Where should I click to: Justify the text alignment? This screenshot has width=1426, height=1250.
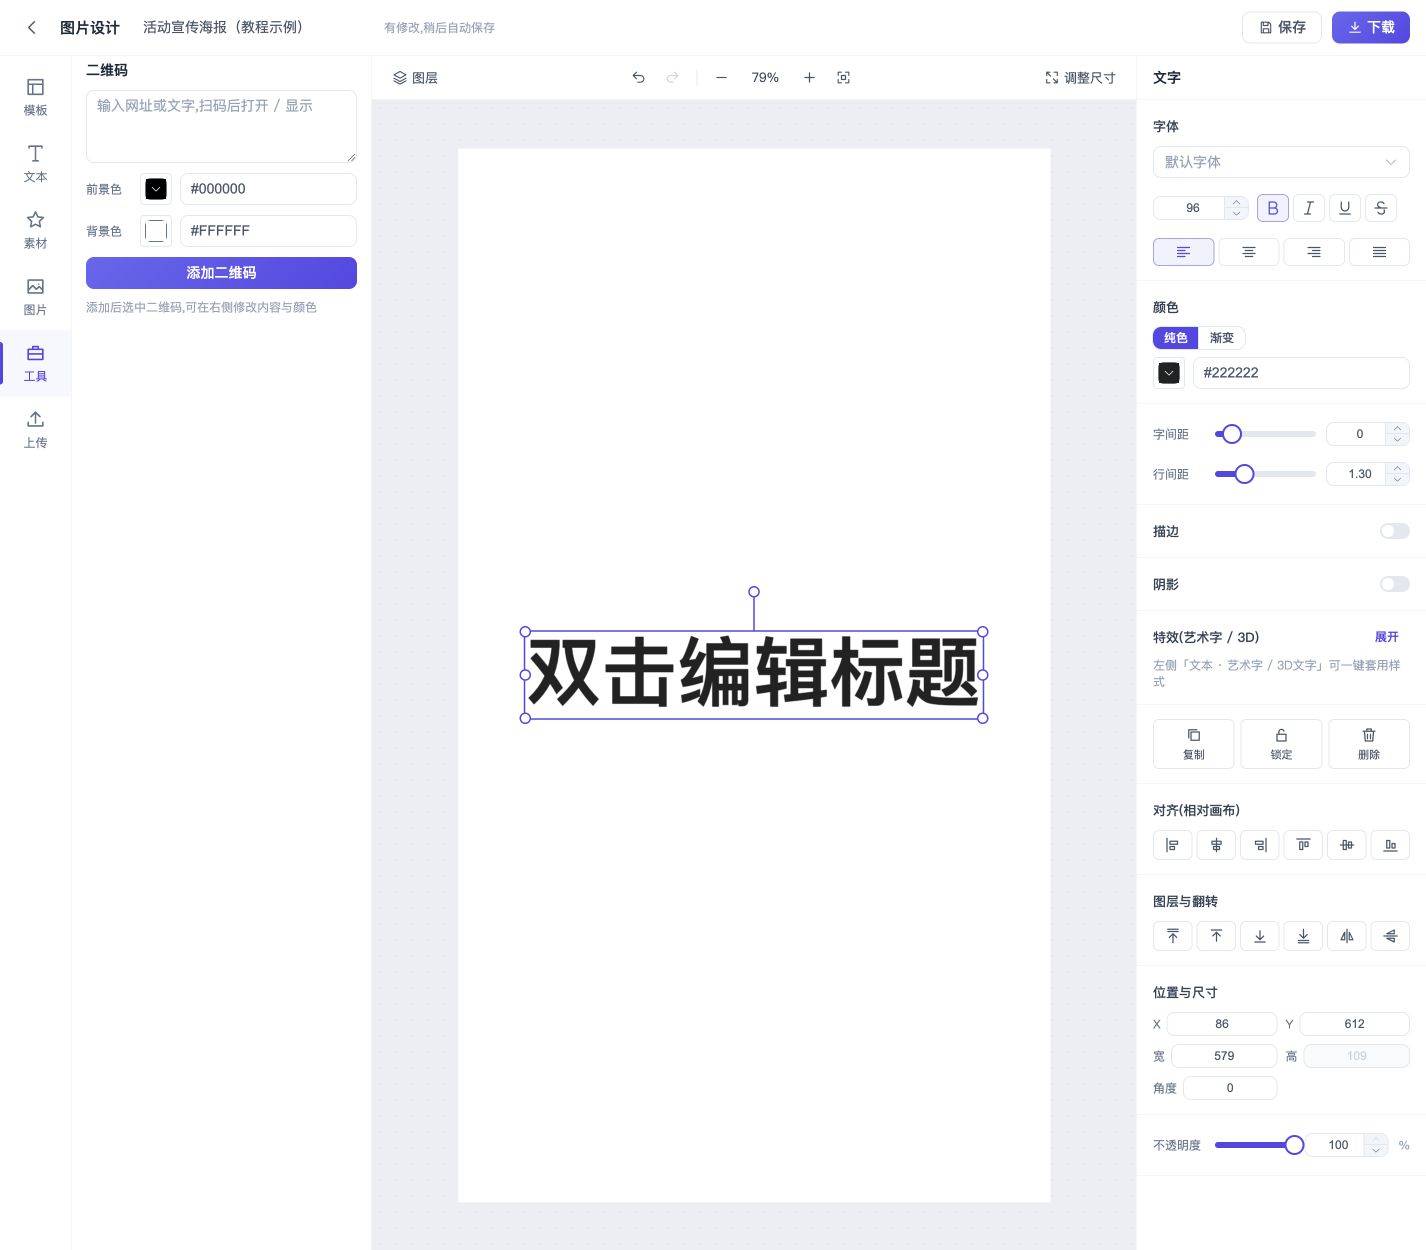point(1379,252)
